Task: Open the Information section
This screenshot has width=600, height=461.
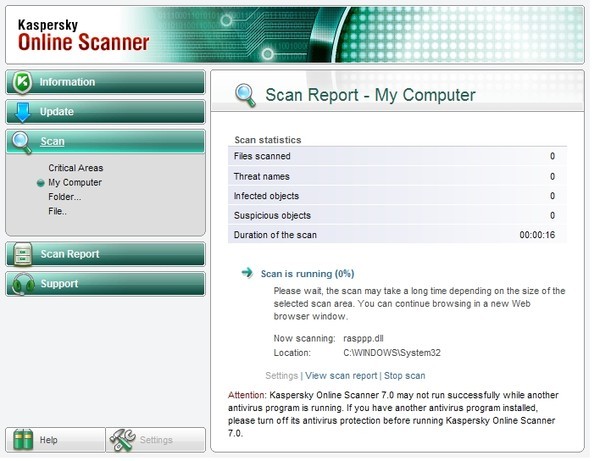Action: (x=106, y=82)
